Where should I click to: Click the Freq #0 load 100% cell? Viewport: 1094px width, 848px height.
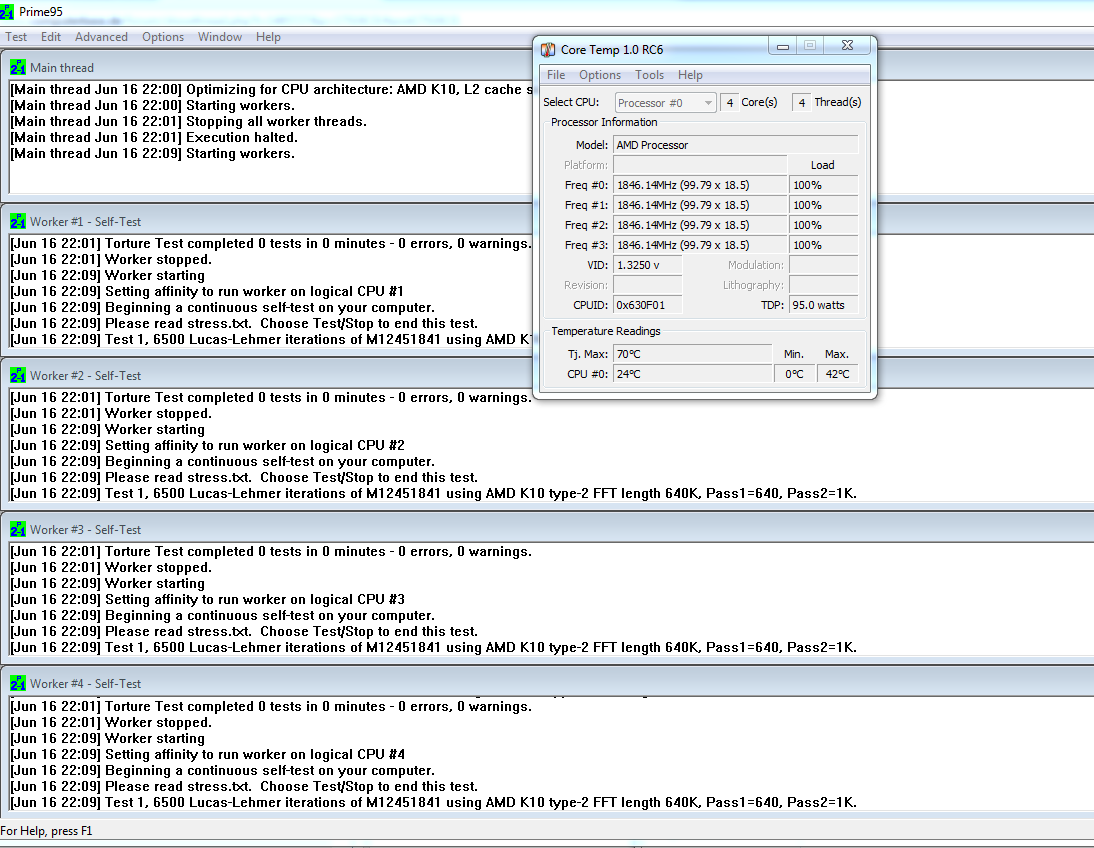coord(823,185)
